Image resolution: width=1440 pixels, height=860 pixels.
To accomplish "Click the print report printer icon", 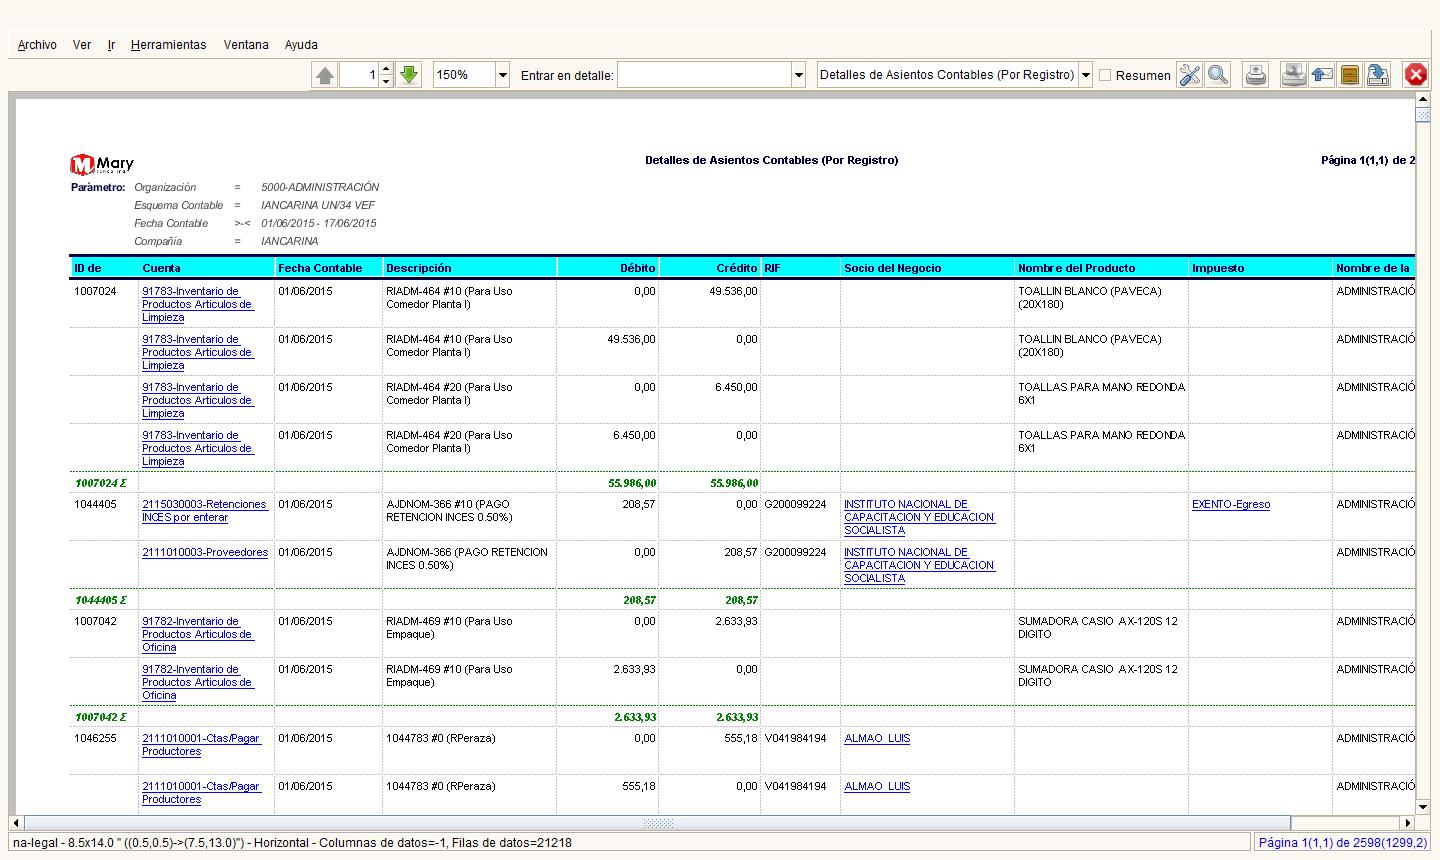I will tap(1256, 75).
